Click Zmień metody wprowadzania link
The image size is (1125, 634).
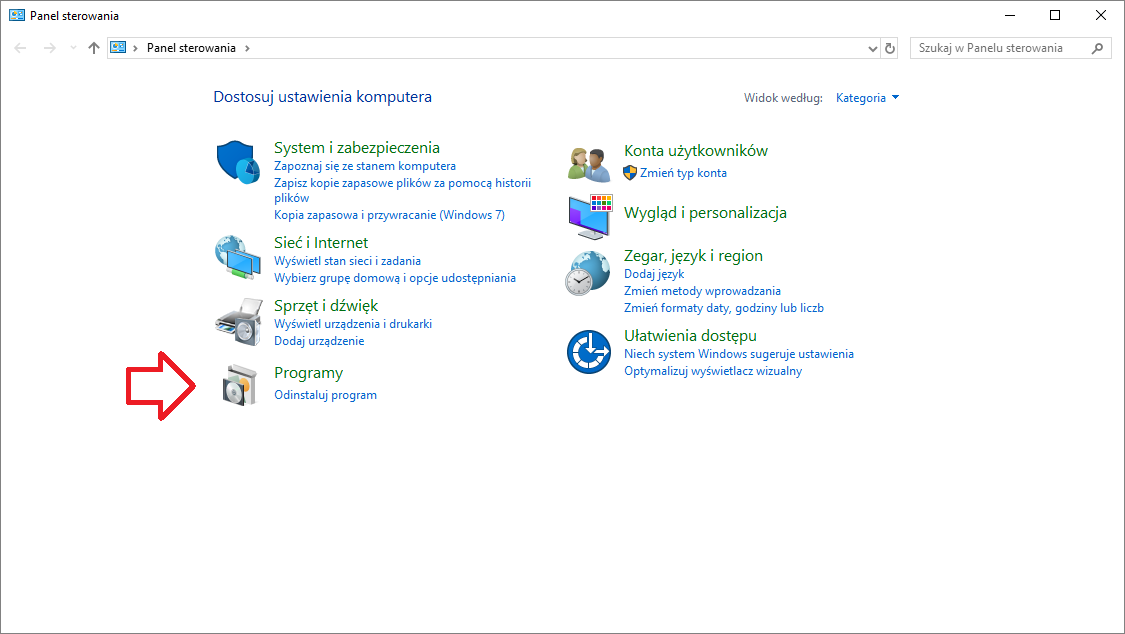click(x=702, y=291)
